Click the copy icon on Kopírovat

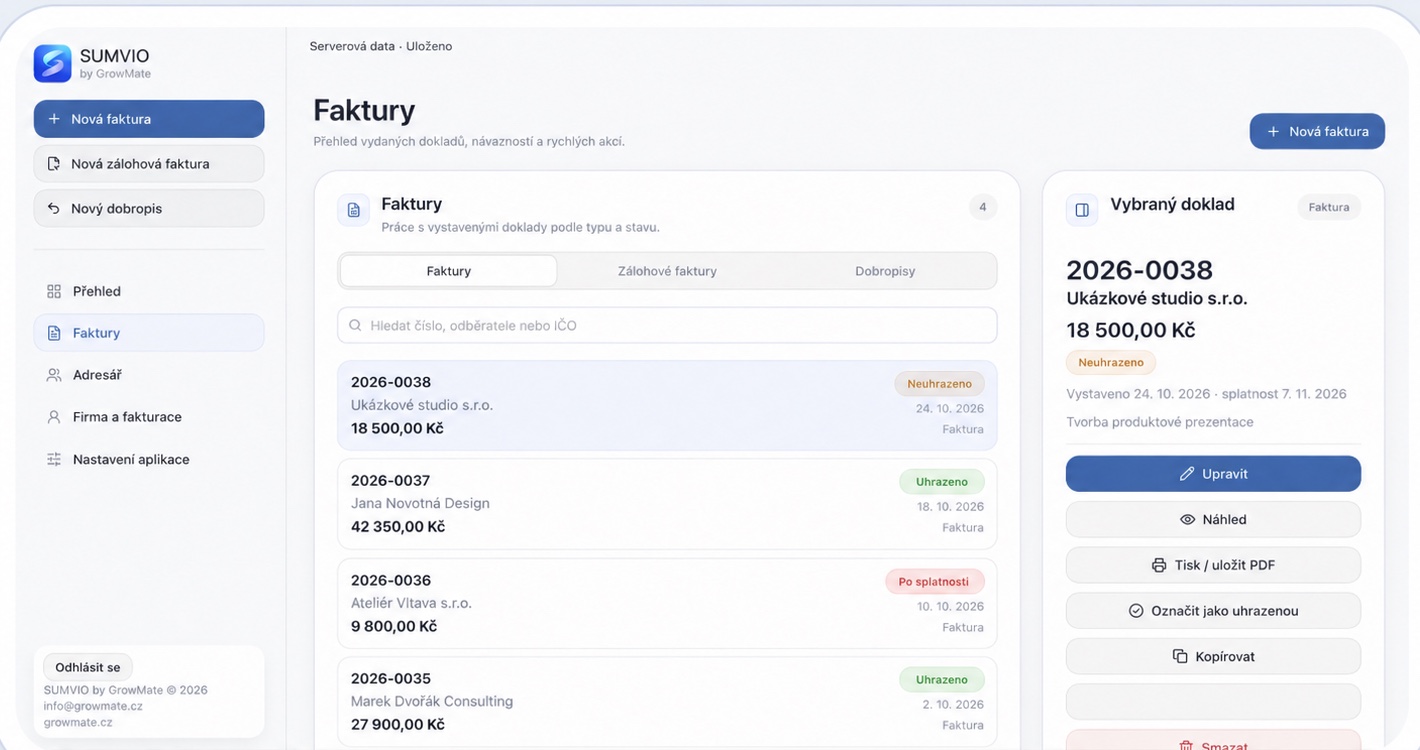point(1180,657)
